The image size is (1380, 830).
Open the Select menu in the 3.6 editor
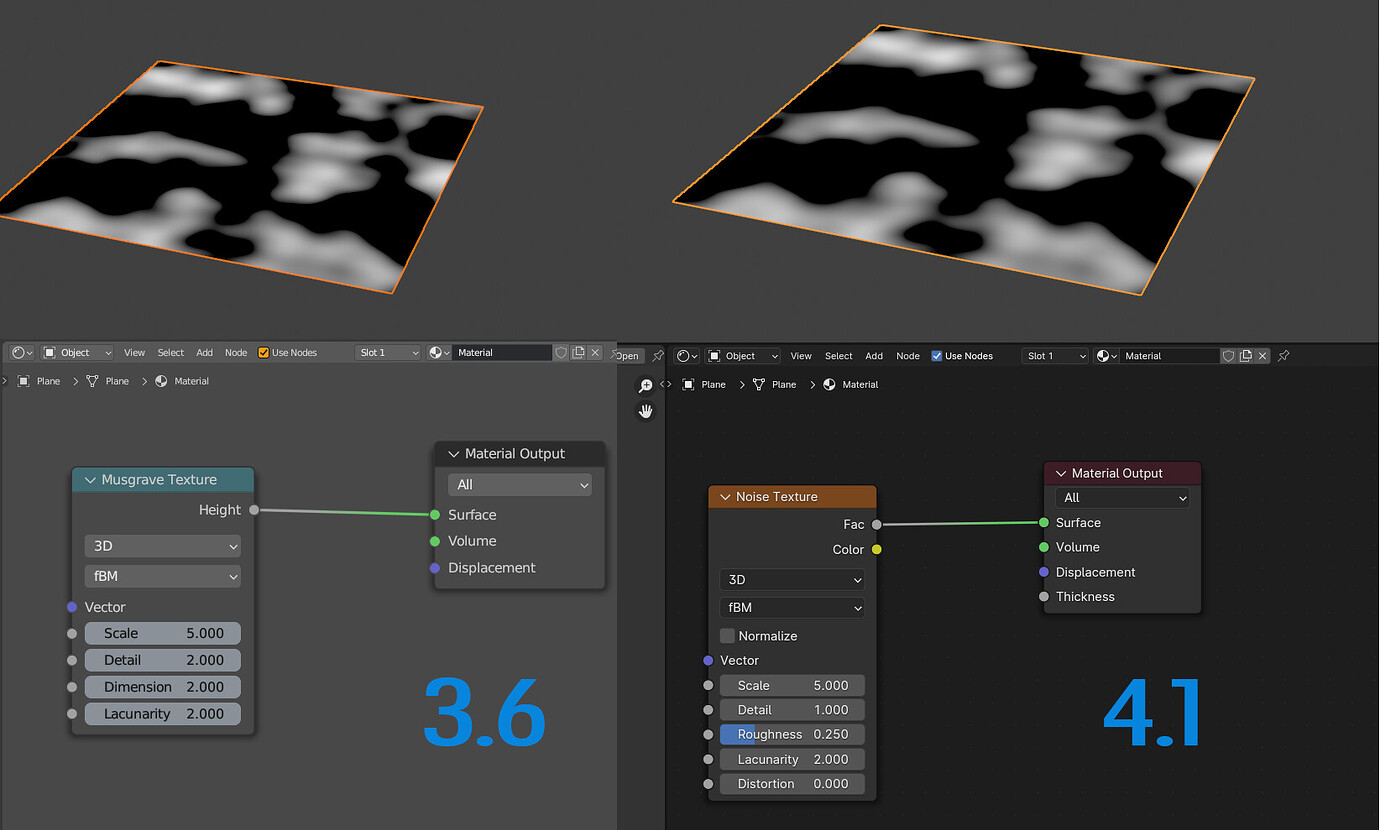[x=171, y=352]
